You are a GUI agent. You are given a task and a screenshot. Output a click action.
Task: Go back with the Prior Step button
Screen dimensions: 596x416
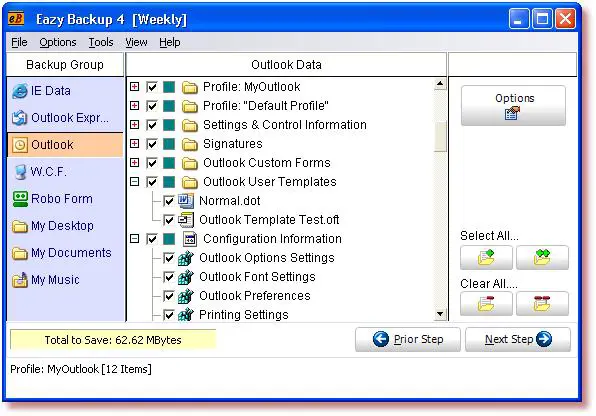407,339
